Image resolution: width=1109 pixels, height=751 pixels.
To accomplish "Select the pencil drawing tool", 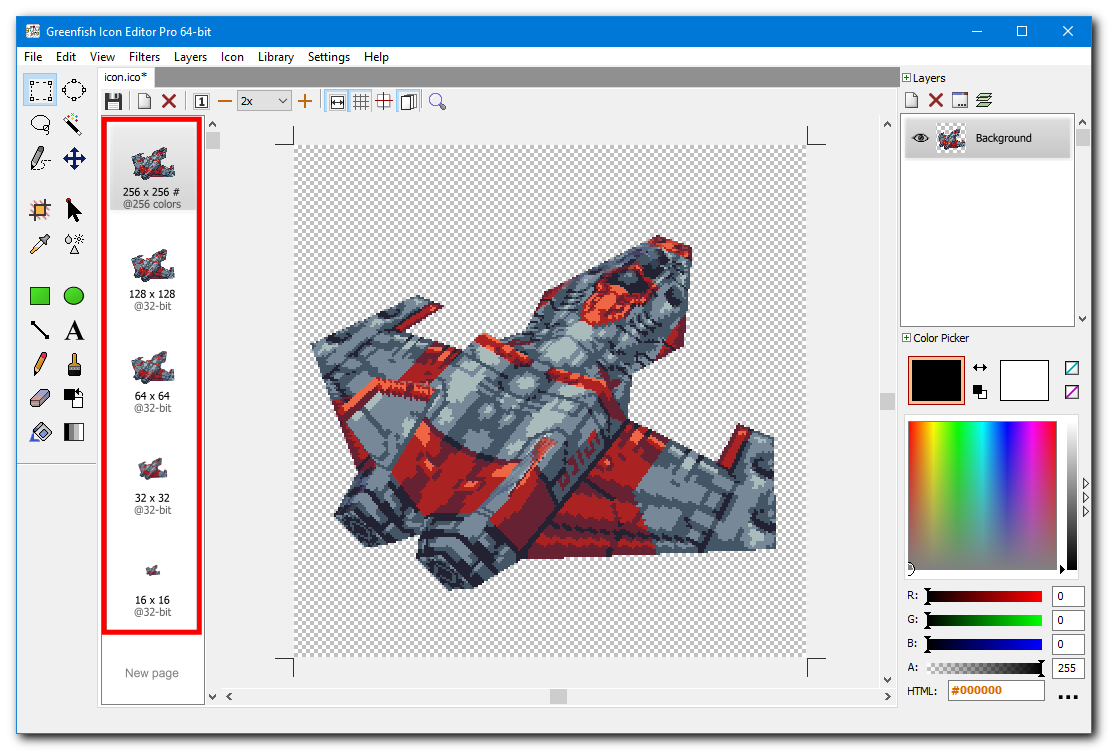I will click(40, 363).
